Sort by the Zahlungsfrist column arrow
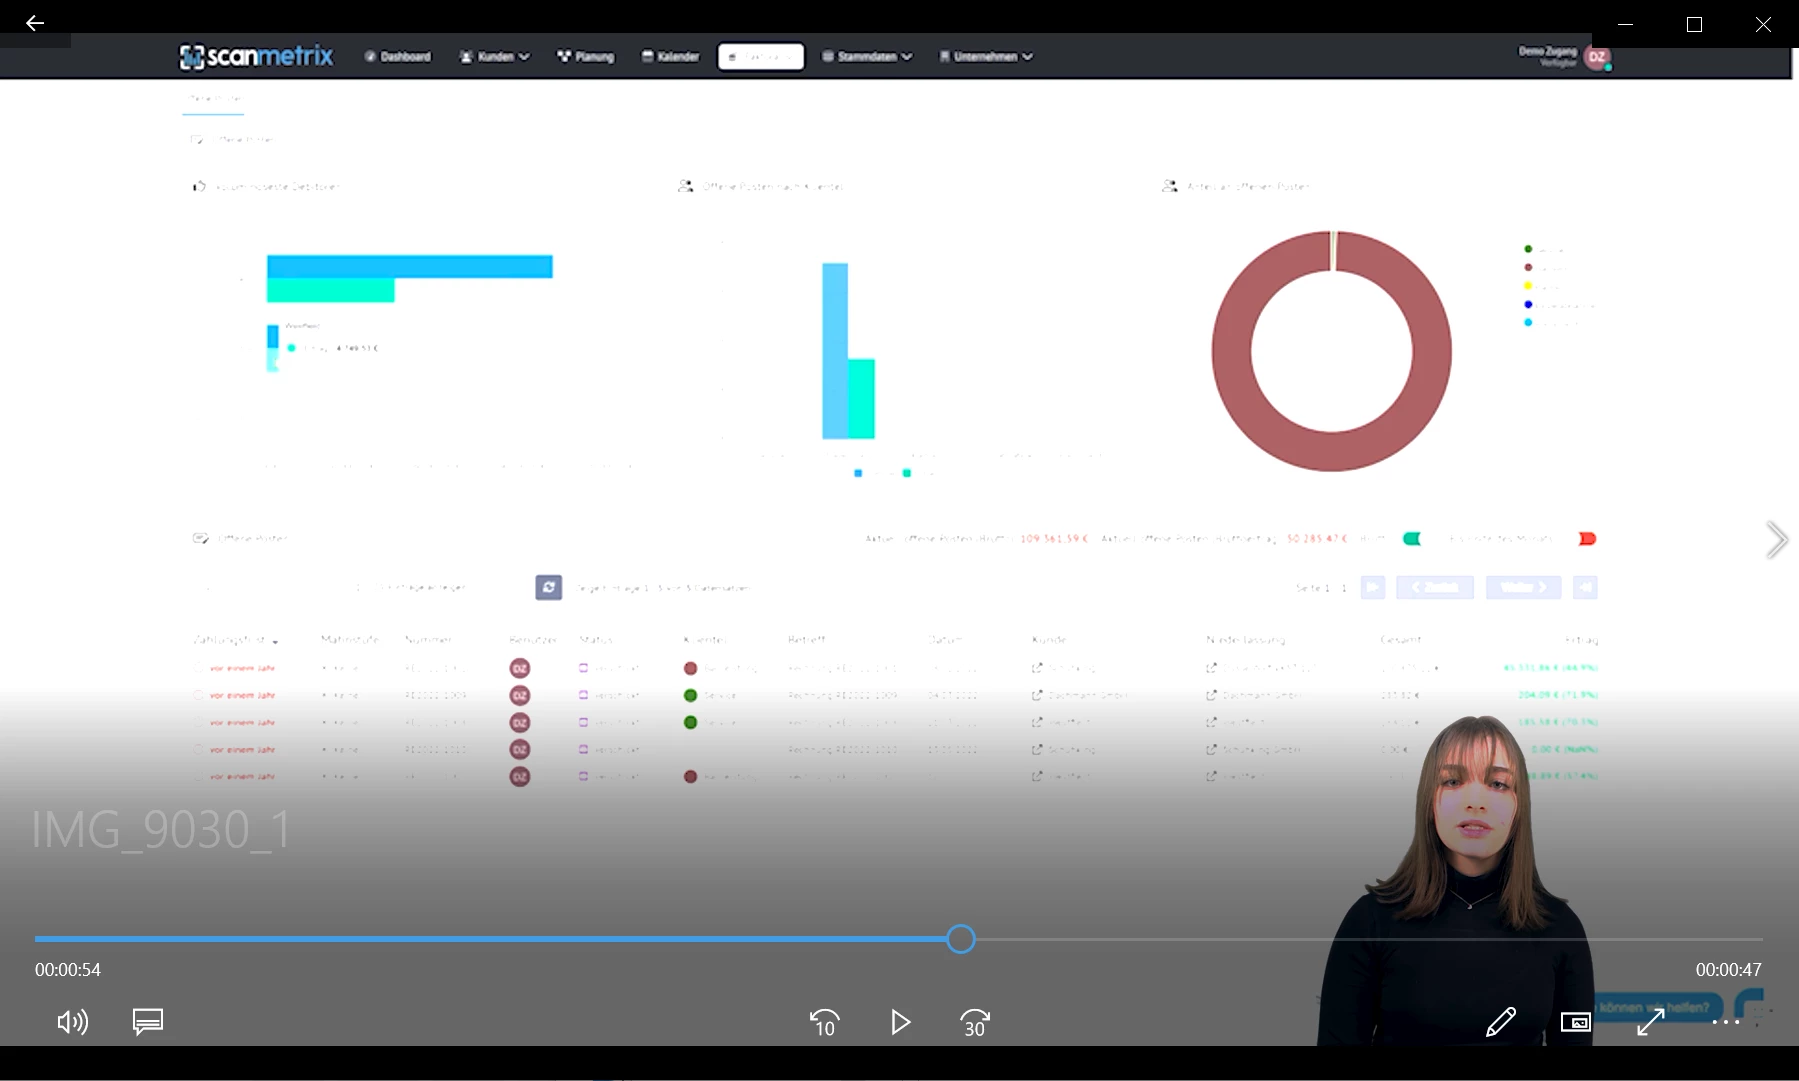The image size is (1799, 1081). click(275, 640)
